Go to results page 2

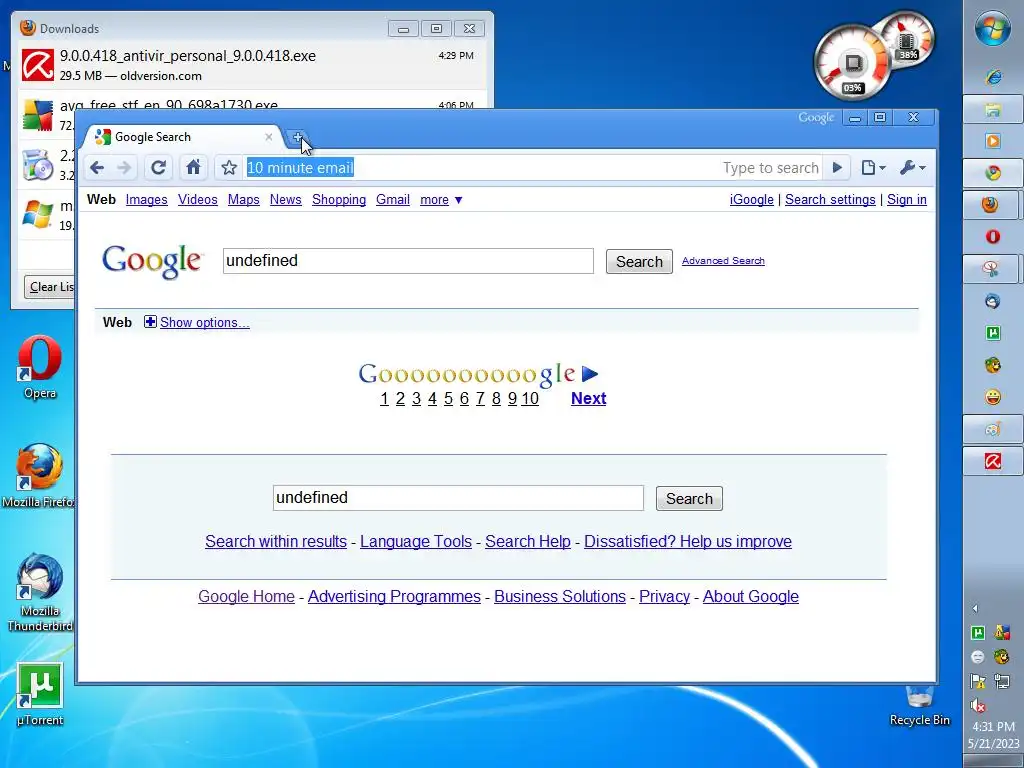[x=400, y=398]
